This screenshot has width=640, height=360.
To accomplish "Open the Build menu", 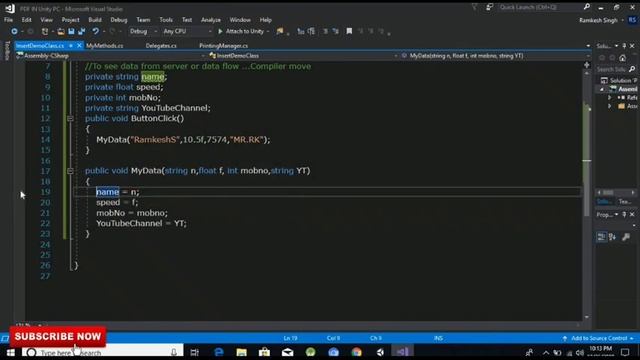I will [95, 20].
